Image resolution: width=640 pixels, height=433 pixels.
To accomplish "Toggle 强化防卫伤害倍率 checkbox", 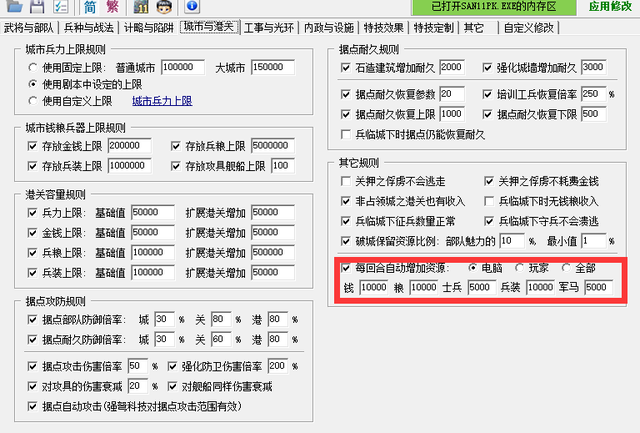I will pyautogui.click(x=173, y=366).
